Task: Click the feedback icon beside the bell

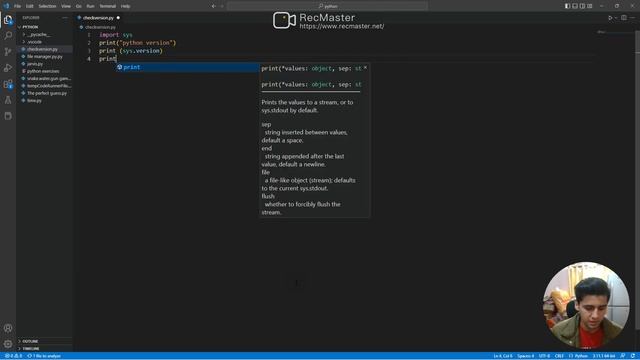Action: [623, 356]
